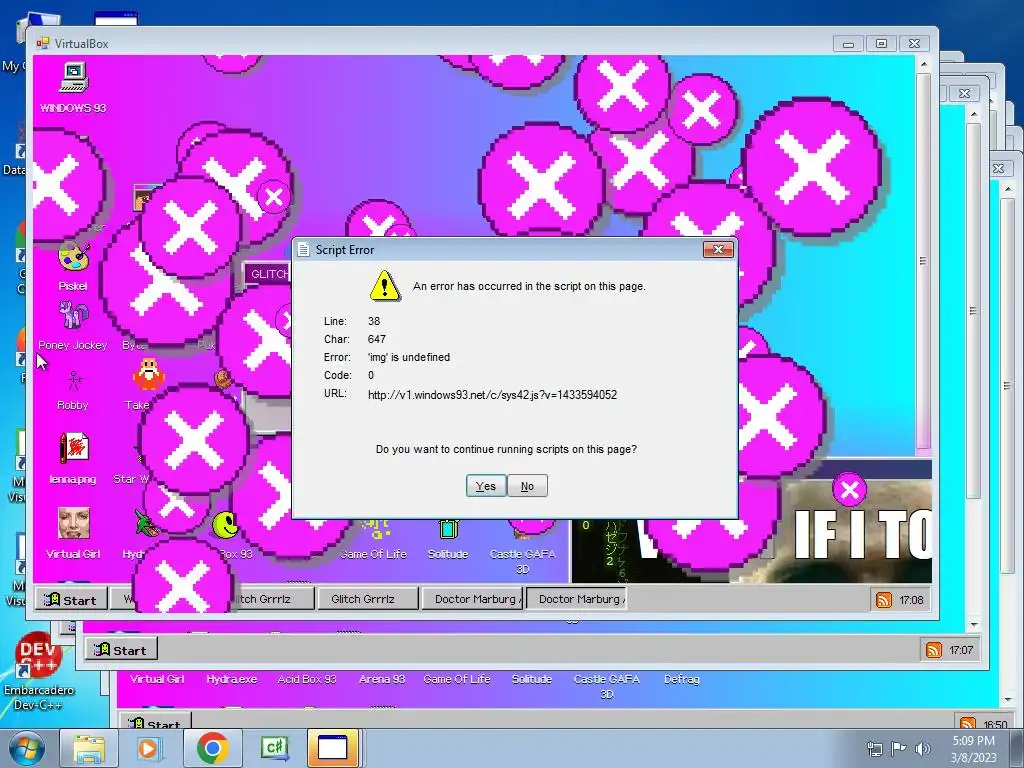Close the Script Error dialog

pyautogui.click(x=718, y=249)
